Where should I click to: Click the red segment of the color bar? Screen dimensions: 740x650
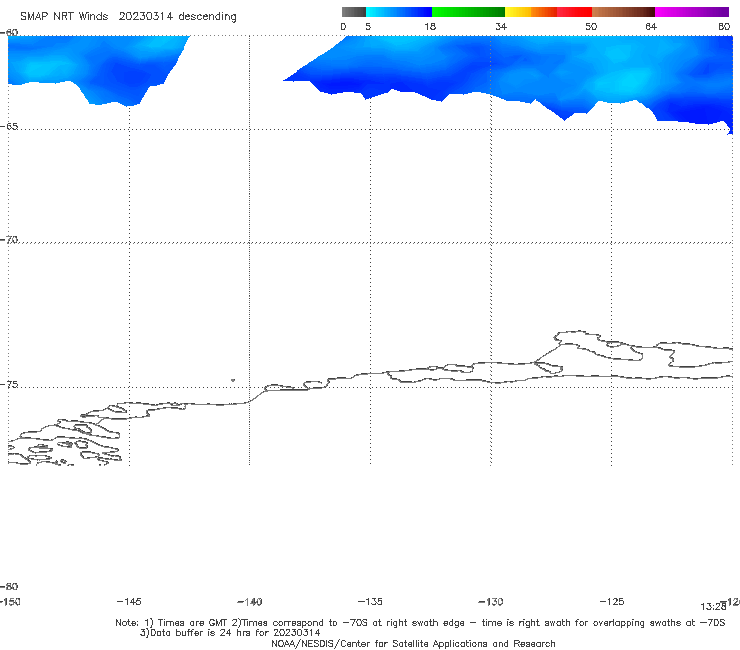[x=574, y=12]
